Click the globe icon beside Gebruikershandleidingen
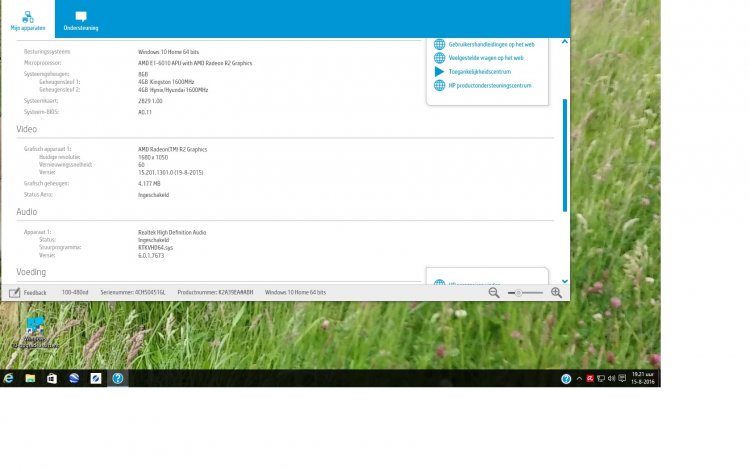750x469 pixels. click(439, 44)
